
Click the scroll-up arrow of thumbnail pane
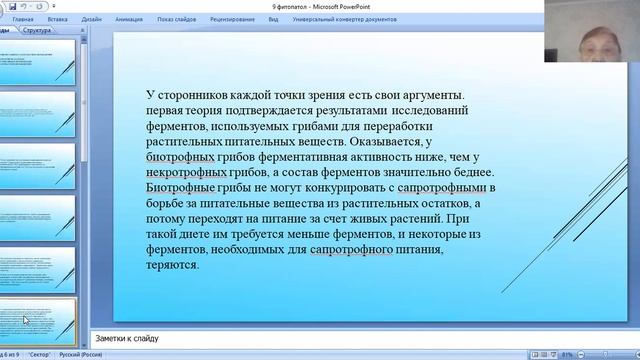coord(84,40)
